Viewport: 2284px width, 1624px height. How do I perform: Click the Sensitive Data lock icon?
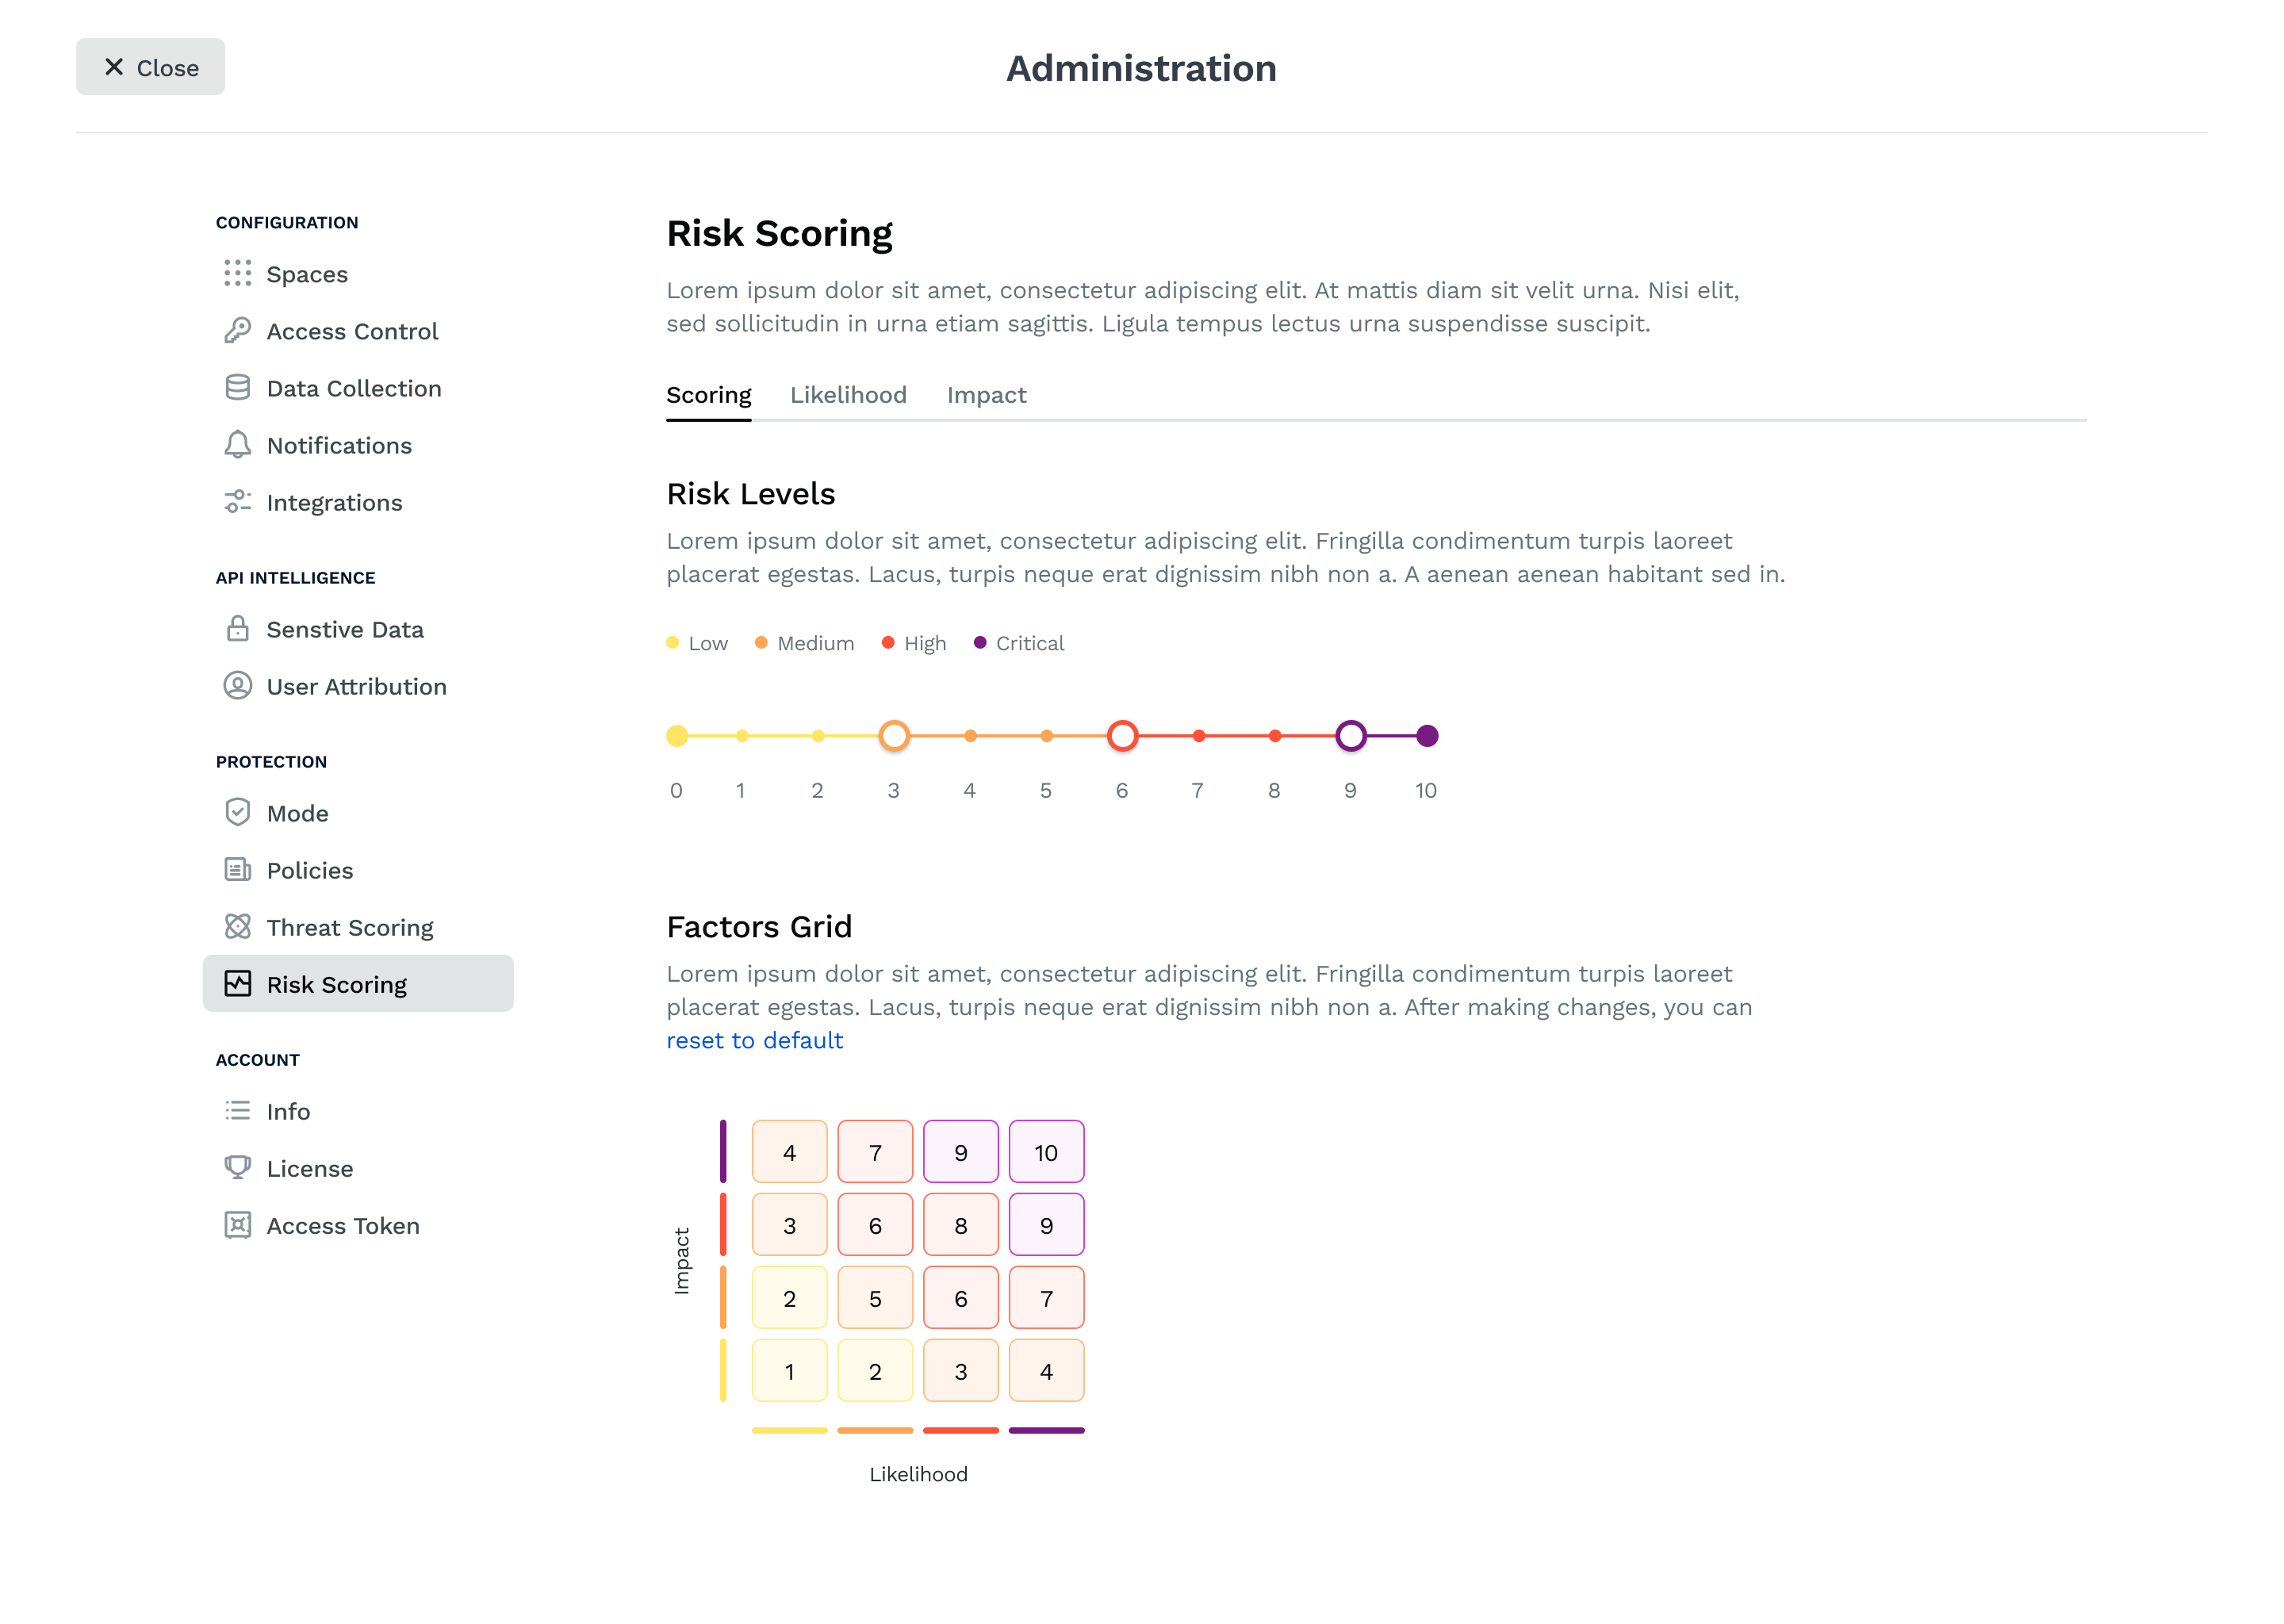[237, 628]
